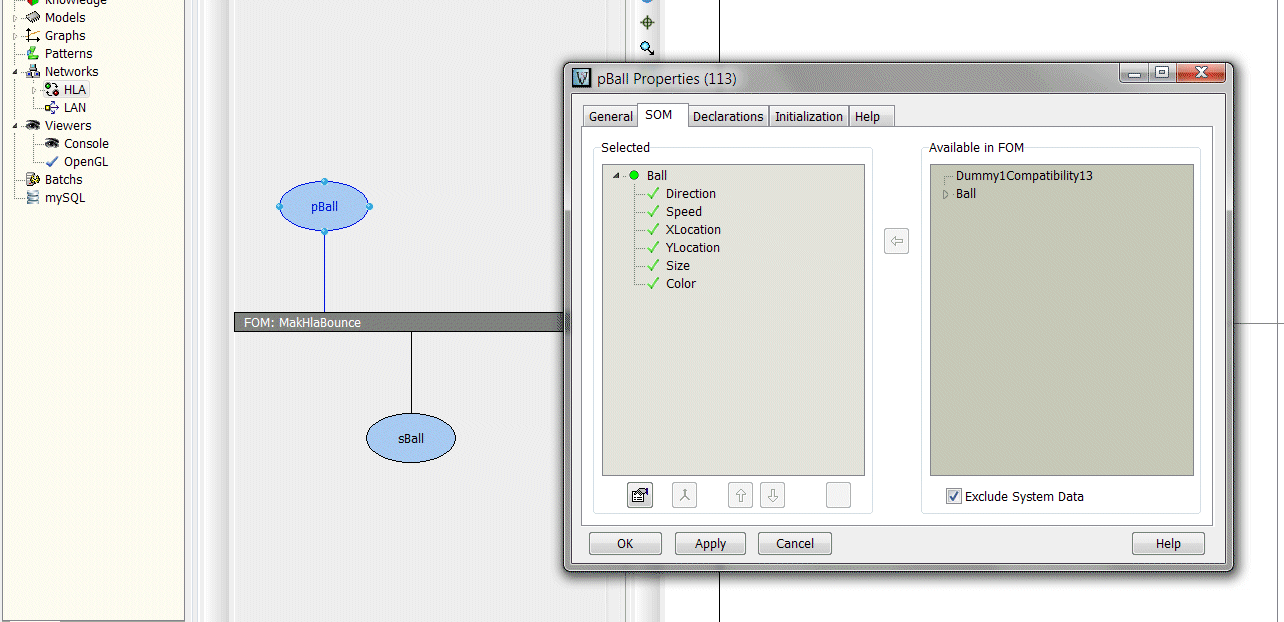1284x622 pixels.
Task: Open the Initialization tab
Action: click(808, 117)
